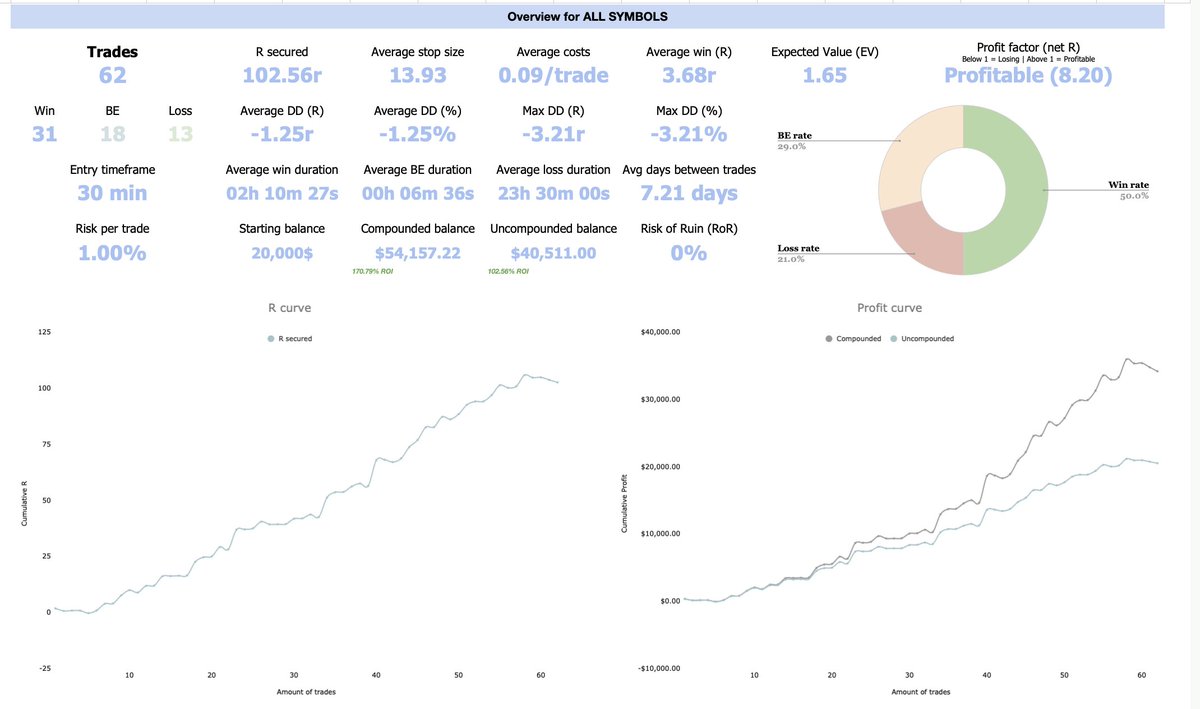Click the Win count value 31

[44, 133]
